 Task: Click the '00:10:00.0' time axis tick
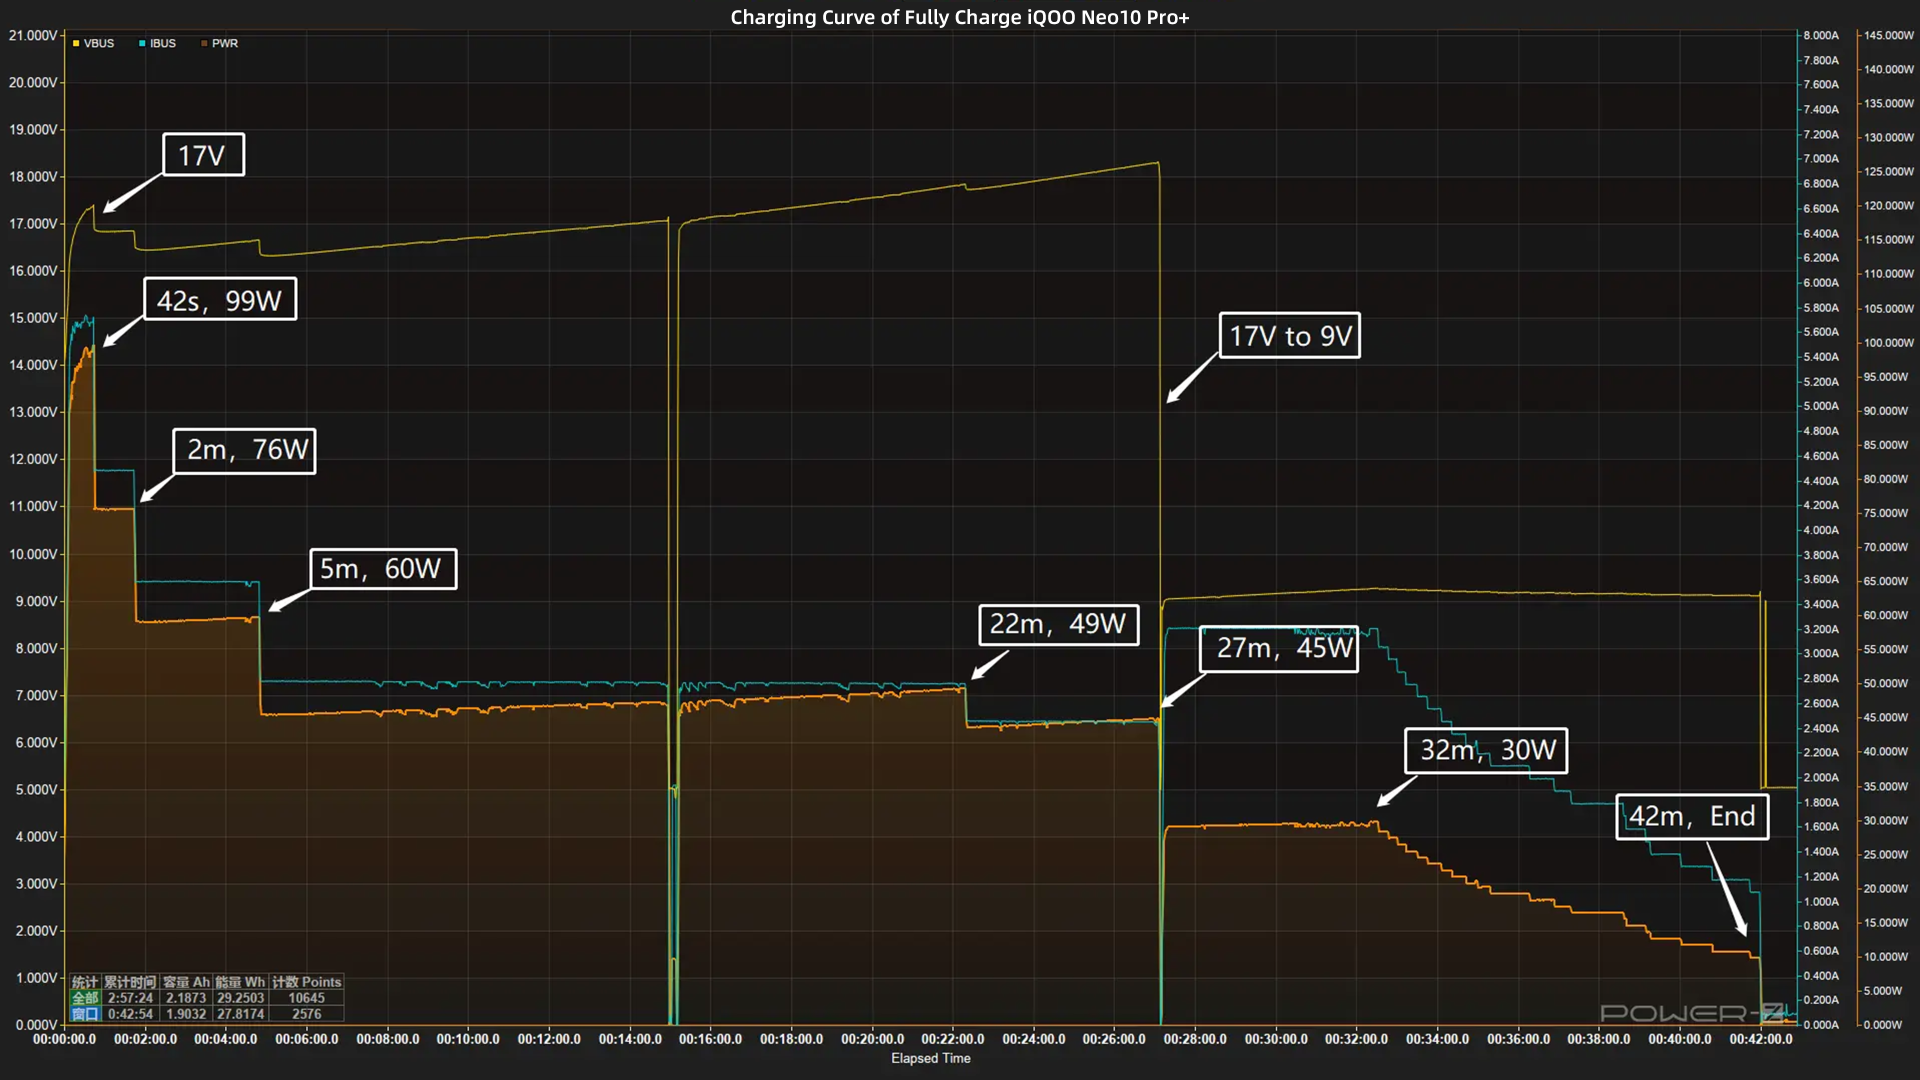468,1039
